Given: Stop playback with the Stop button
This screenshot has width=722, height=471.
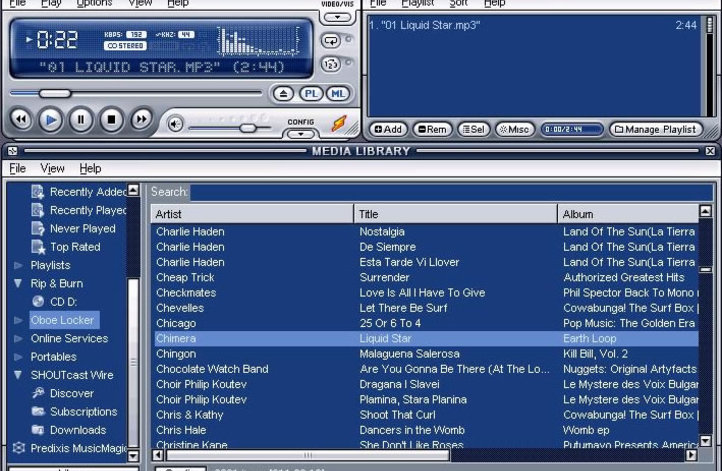Looking at the screenshot, I should point(111,120).
